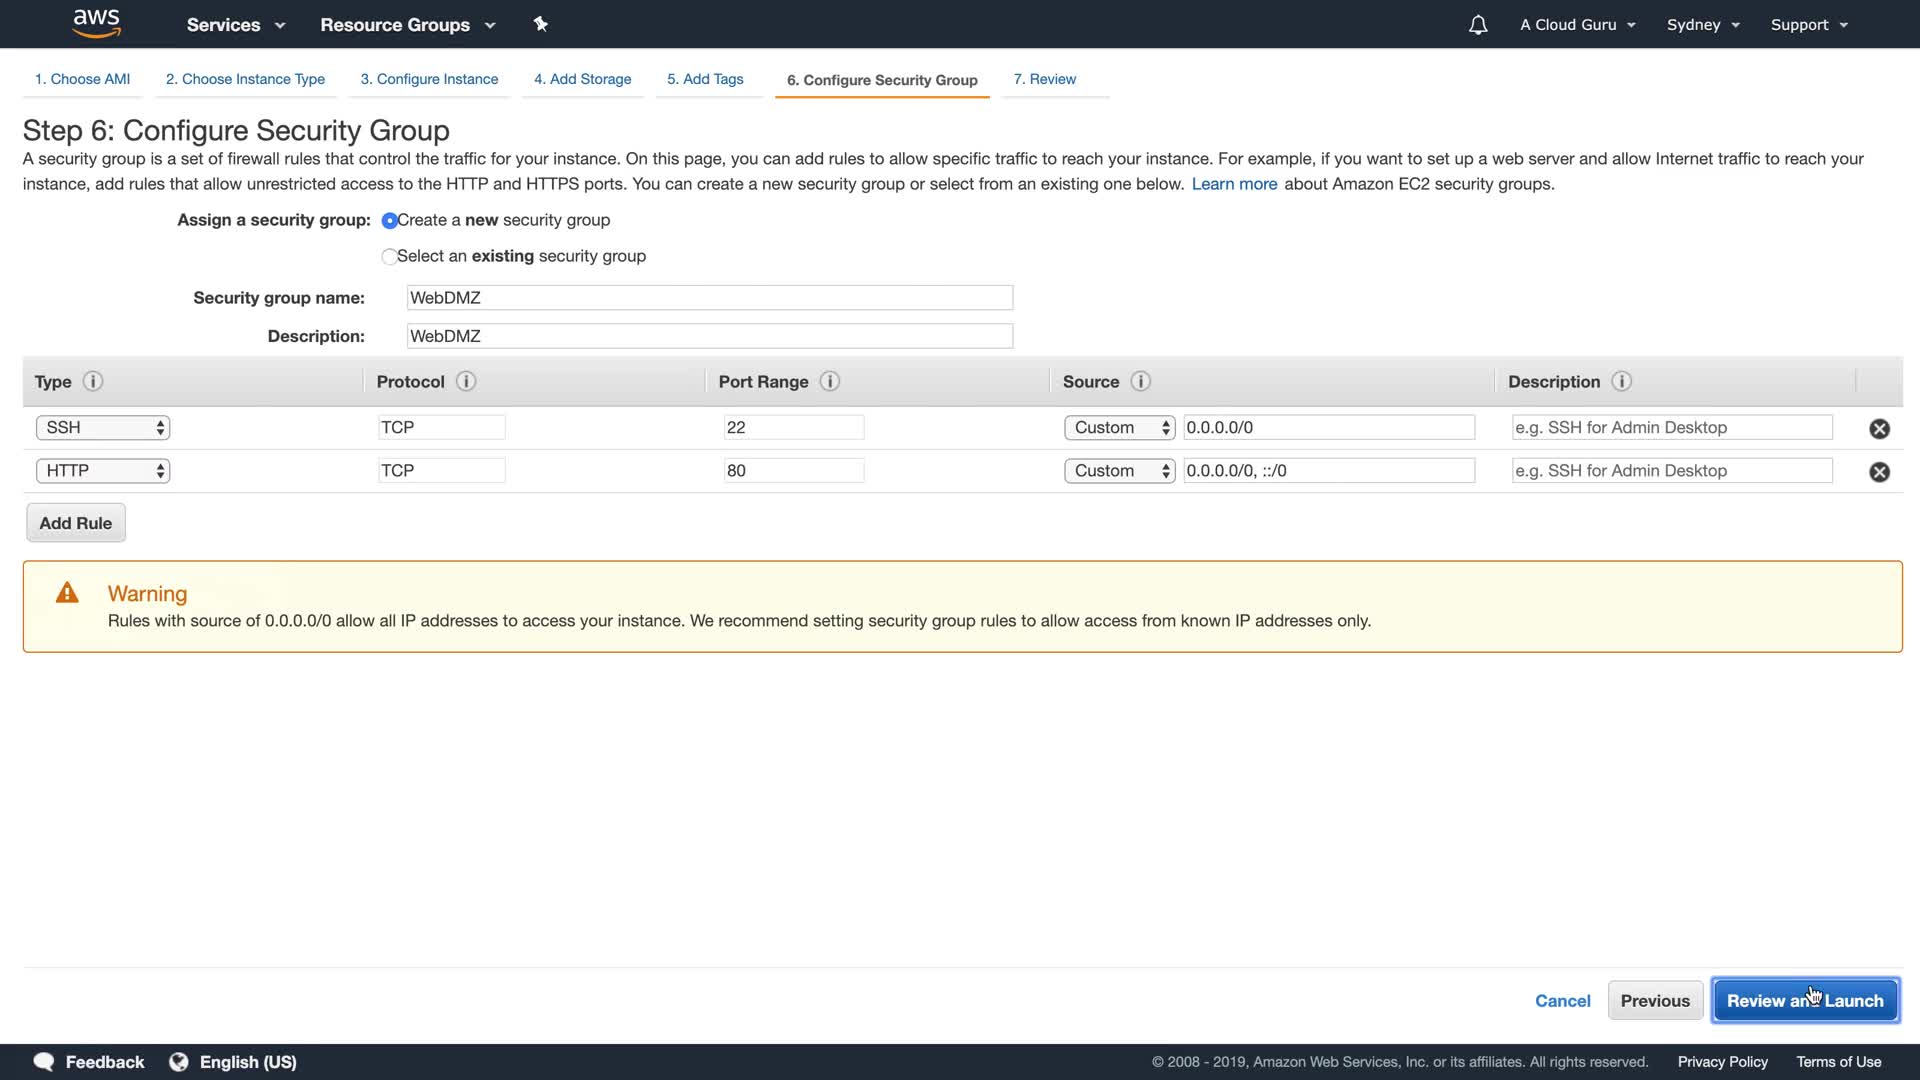The height and width of the screenshot is (1080, 1920).
Task: Go to 4. Add Storage tab
Action: click(582, 79)
